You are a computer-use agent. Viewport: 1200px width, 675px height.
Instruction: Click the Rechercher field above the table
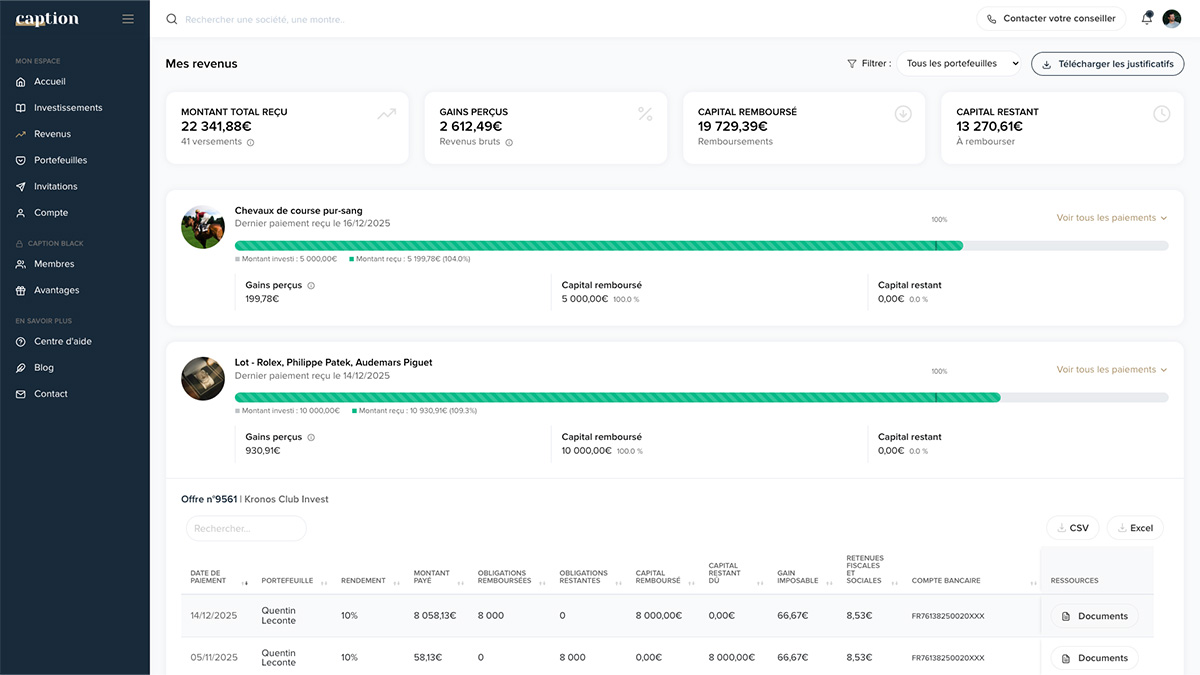[246, 528]
